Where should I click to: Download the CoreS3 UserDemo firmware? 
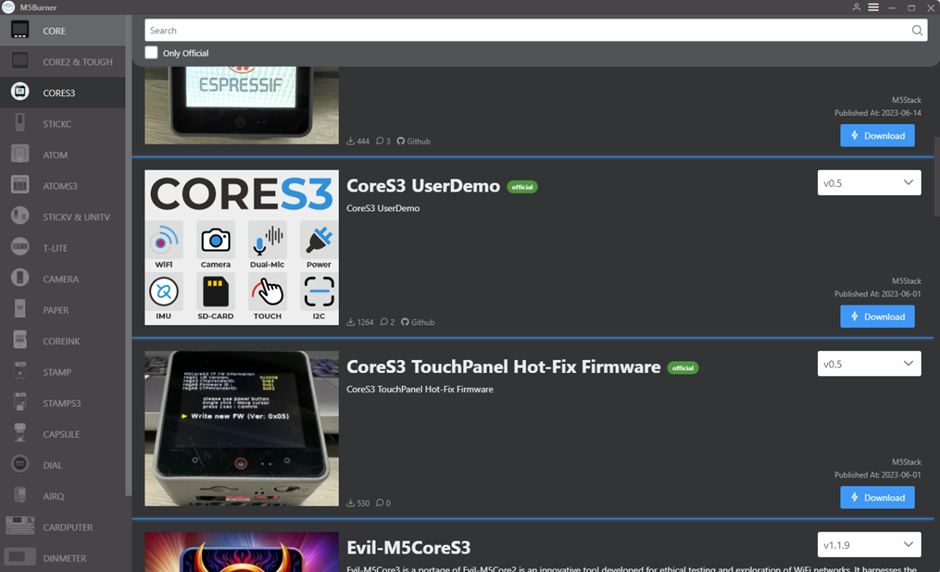pos(877,317)
